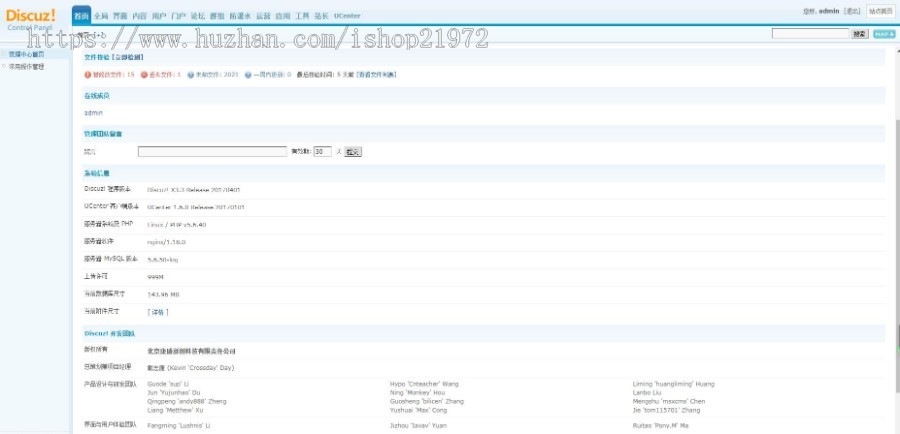Image resolution: width=900 pixels, height=434 pixels.
Task: Click the 丢失文件: 1 text
Action: (x=165, y=75)
